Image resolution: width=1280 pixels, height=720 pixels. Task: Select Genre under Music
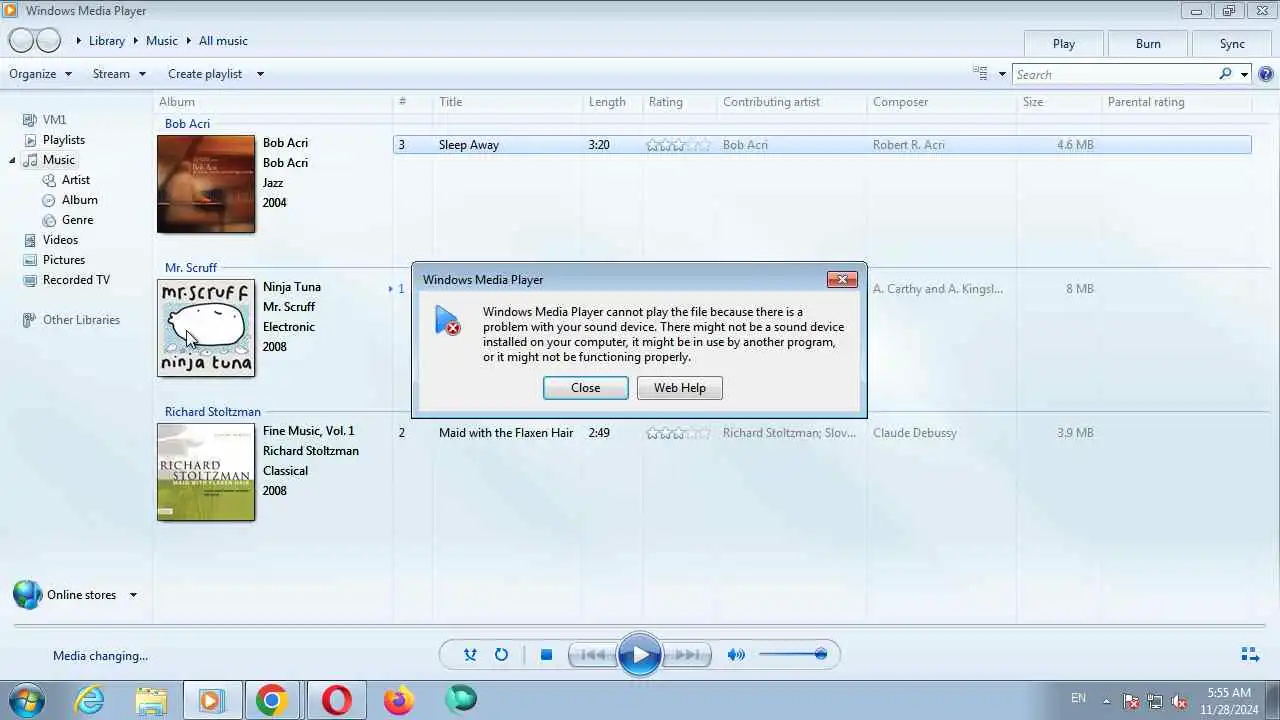[78, 220]
